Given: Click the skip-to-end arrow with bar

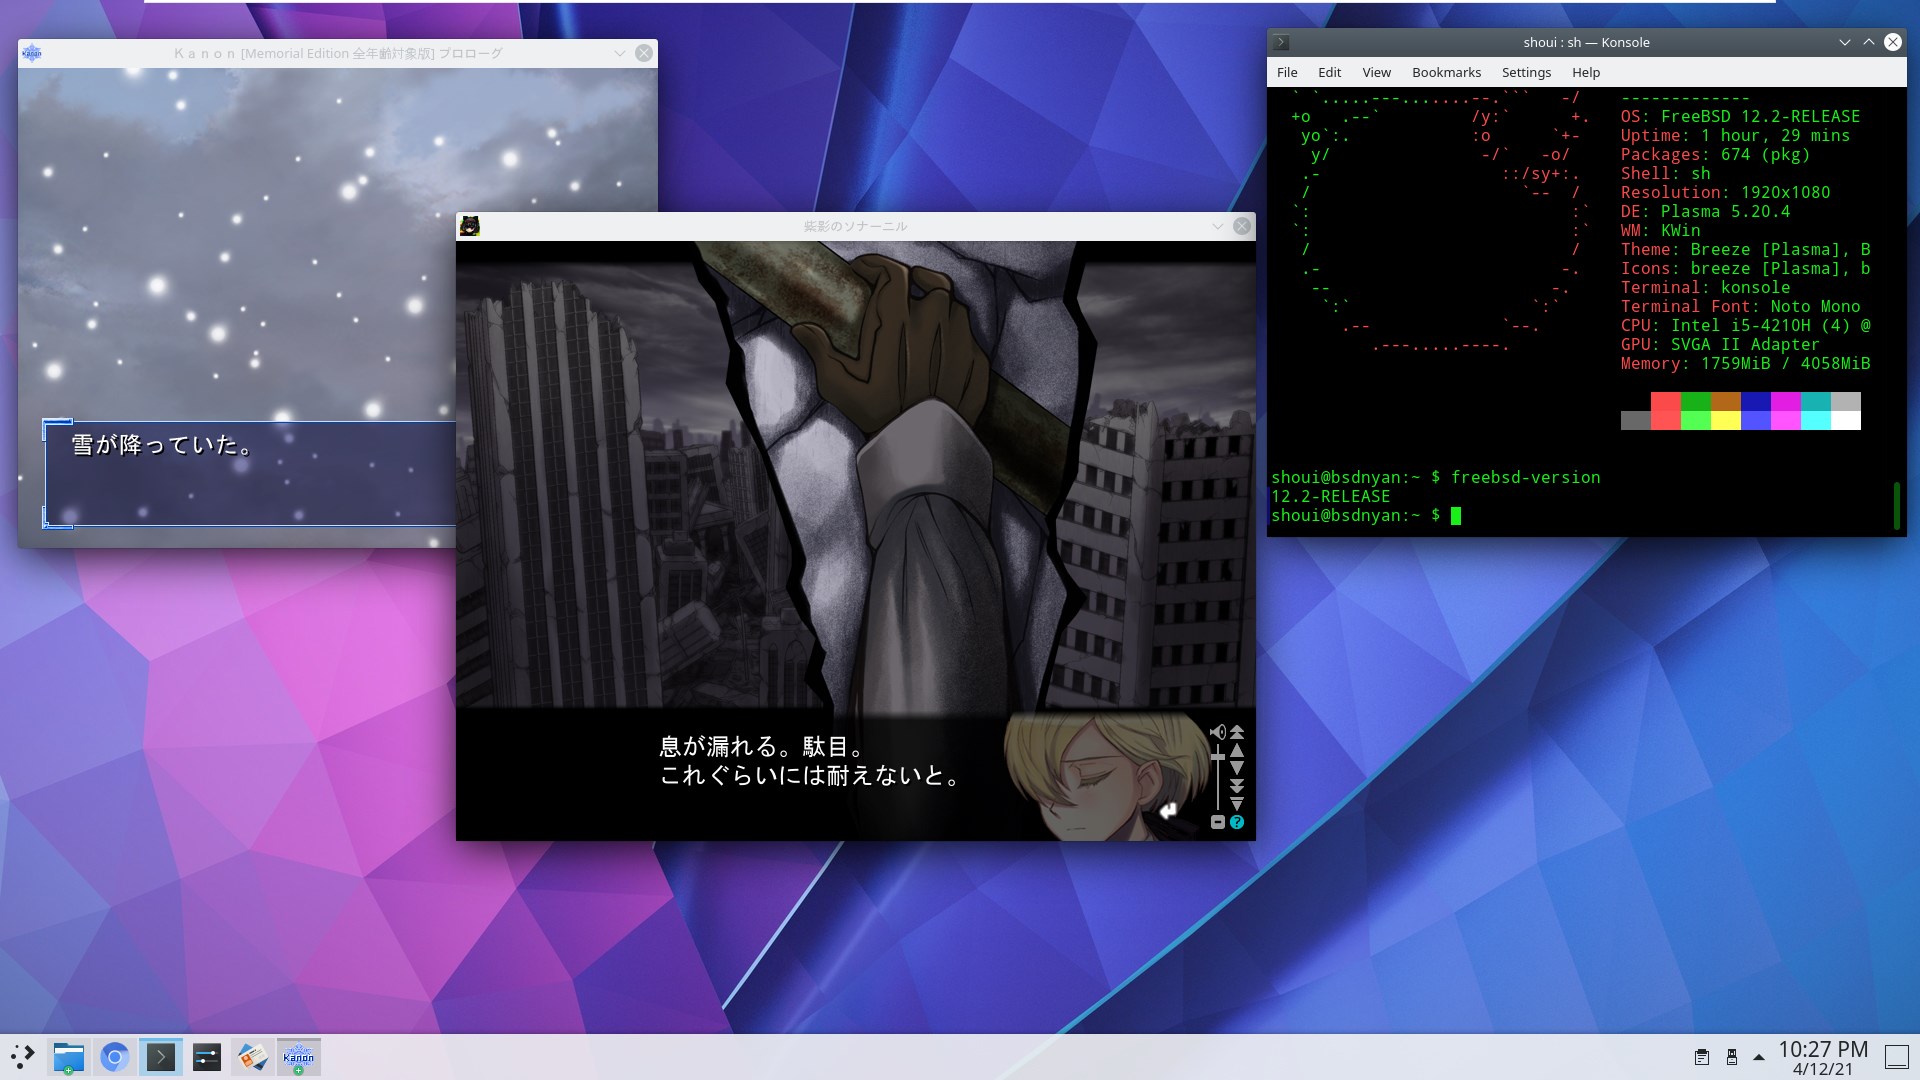Looking at the screenshot, I should 1237,803.
